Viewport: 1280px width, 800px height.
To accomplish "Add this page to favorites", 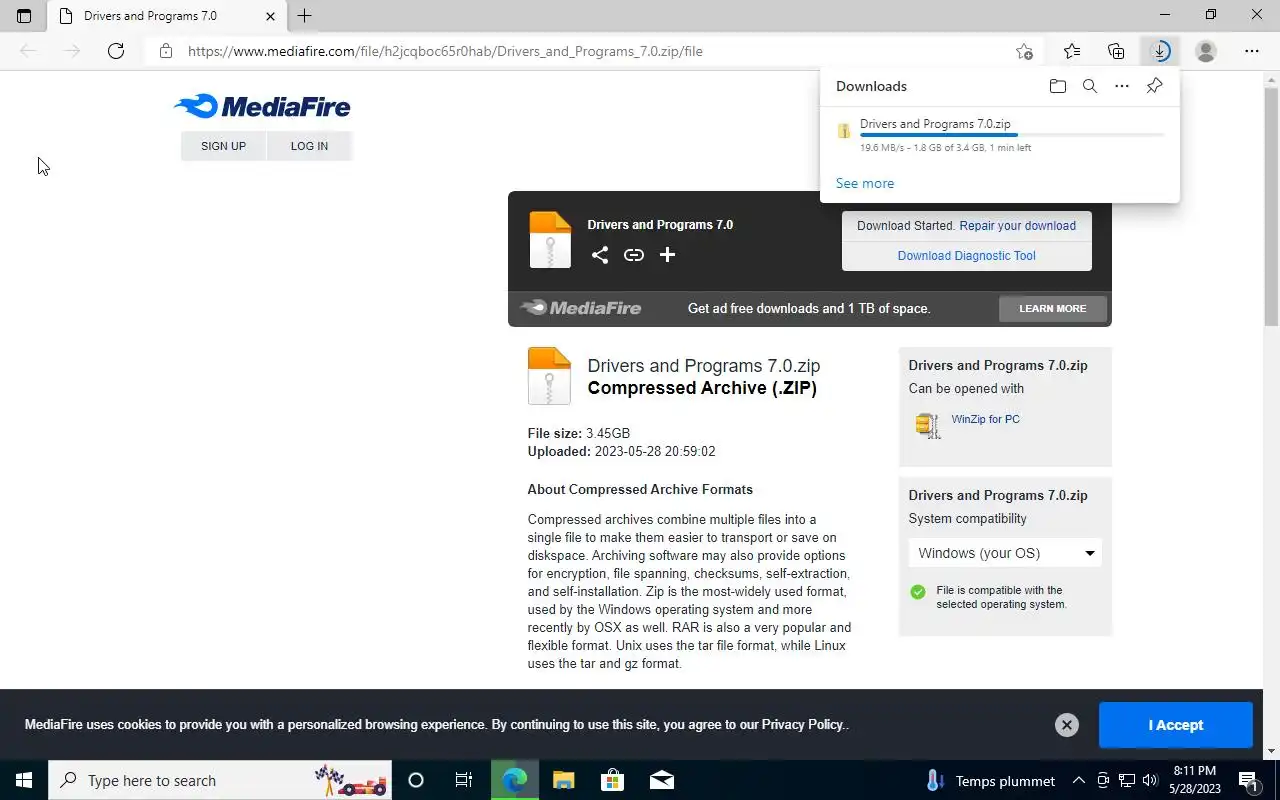I will click(1024, 51).
